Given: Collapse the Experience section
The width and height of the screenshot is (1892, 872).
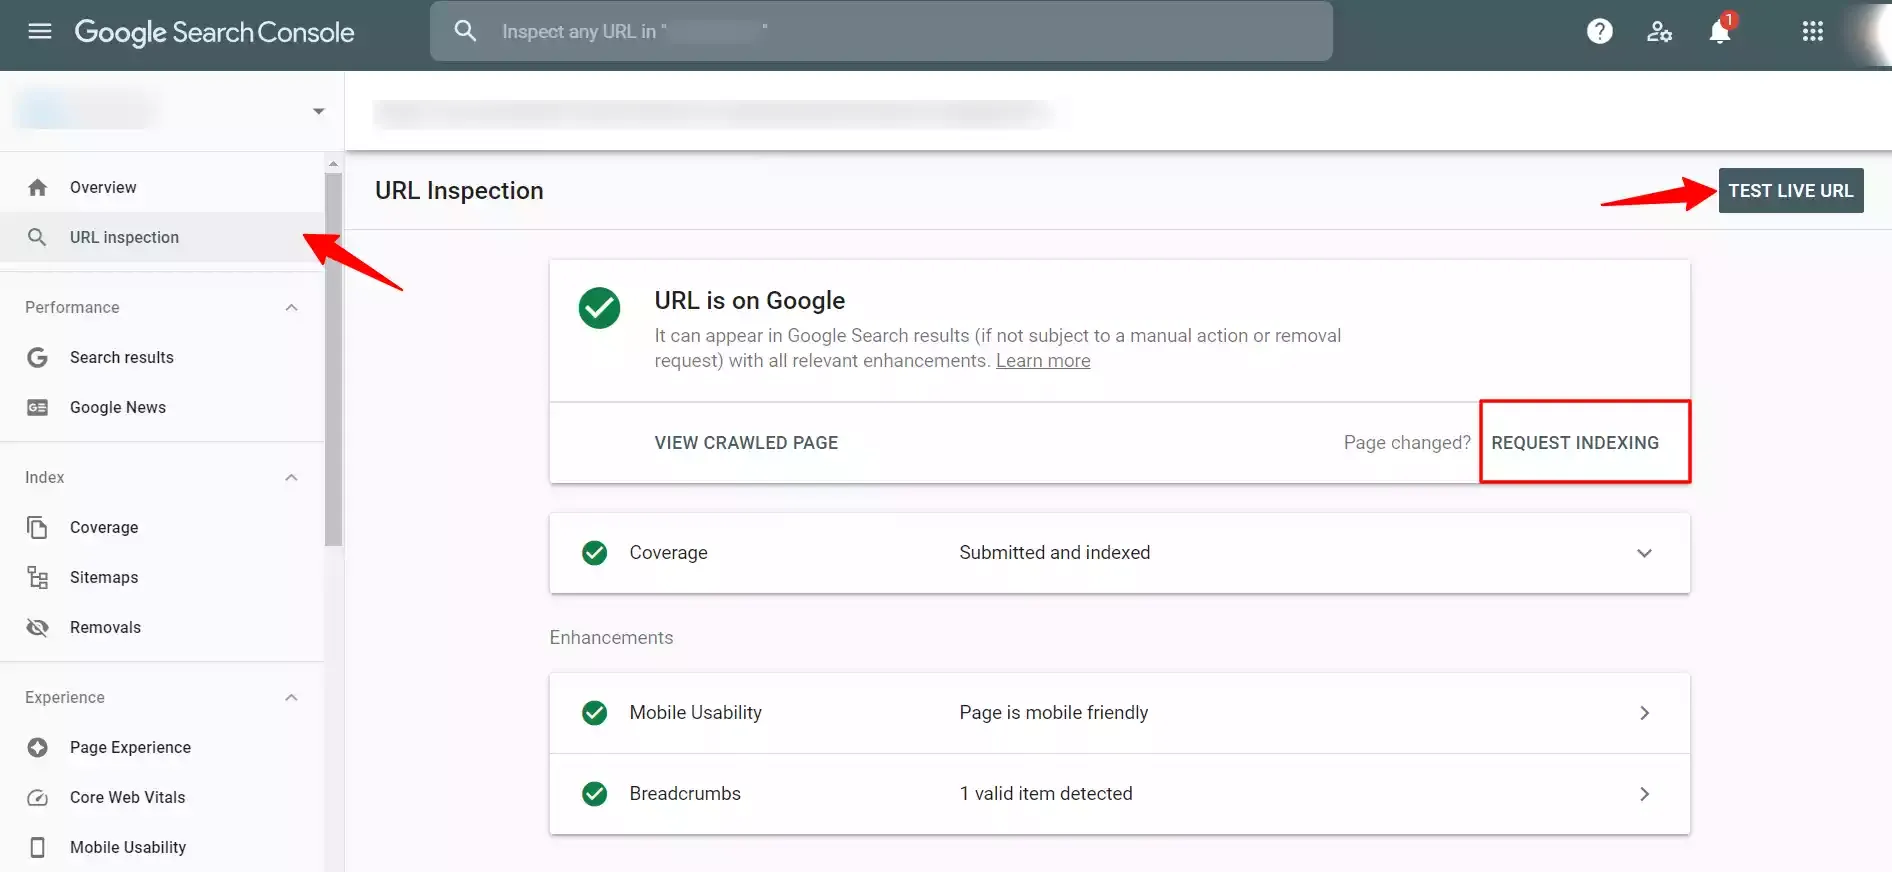Looking at the screenshot, I should pos(291,697).
